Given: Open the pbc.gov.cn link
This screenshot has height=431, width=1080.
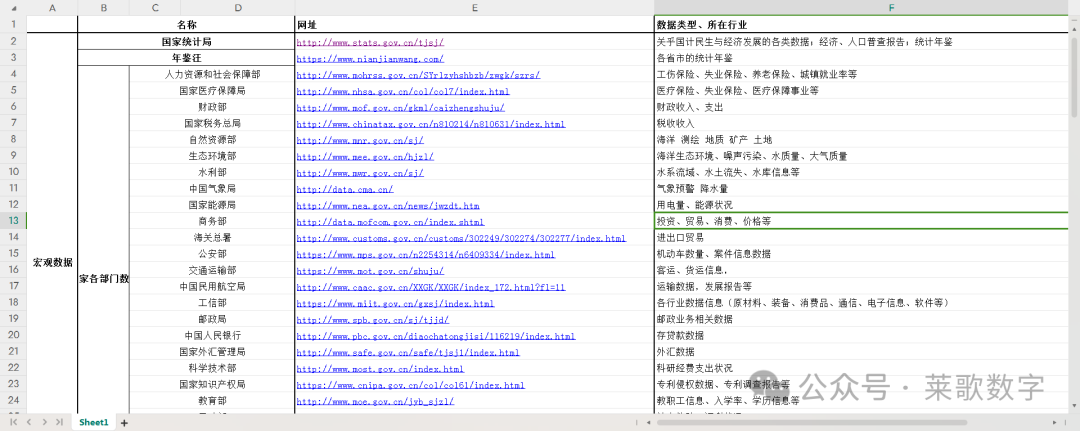Looking at the screenshot, I should pos(435,336).
